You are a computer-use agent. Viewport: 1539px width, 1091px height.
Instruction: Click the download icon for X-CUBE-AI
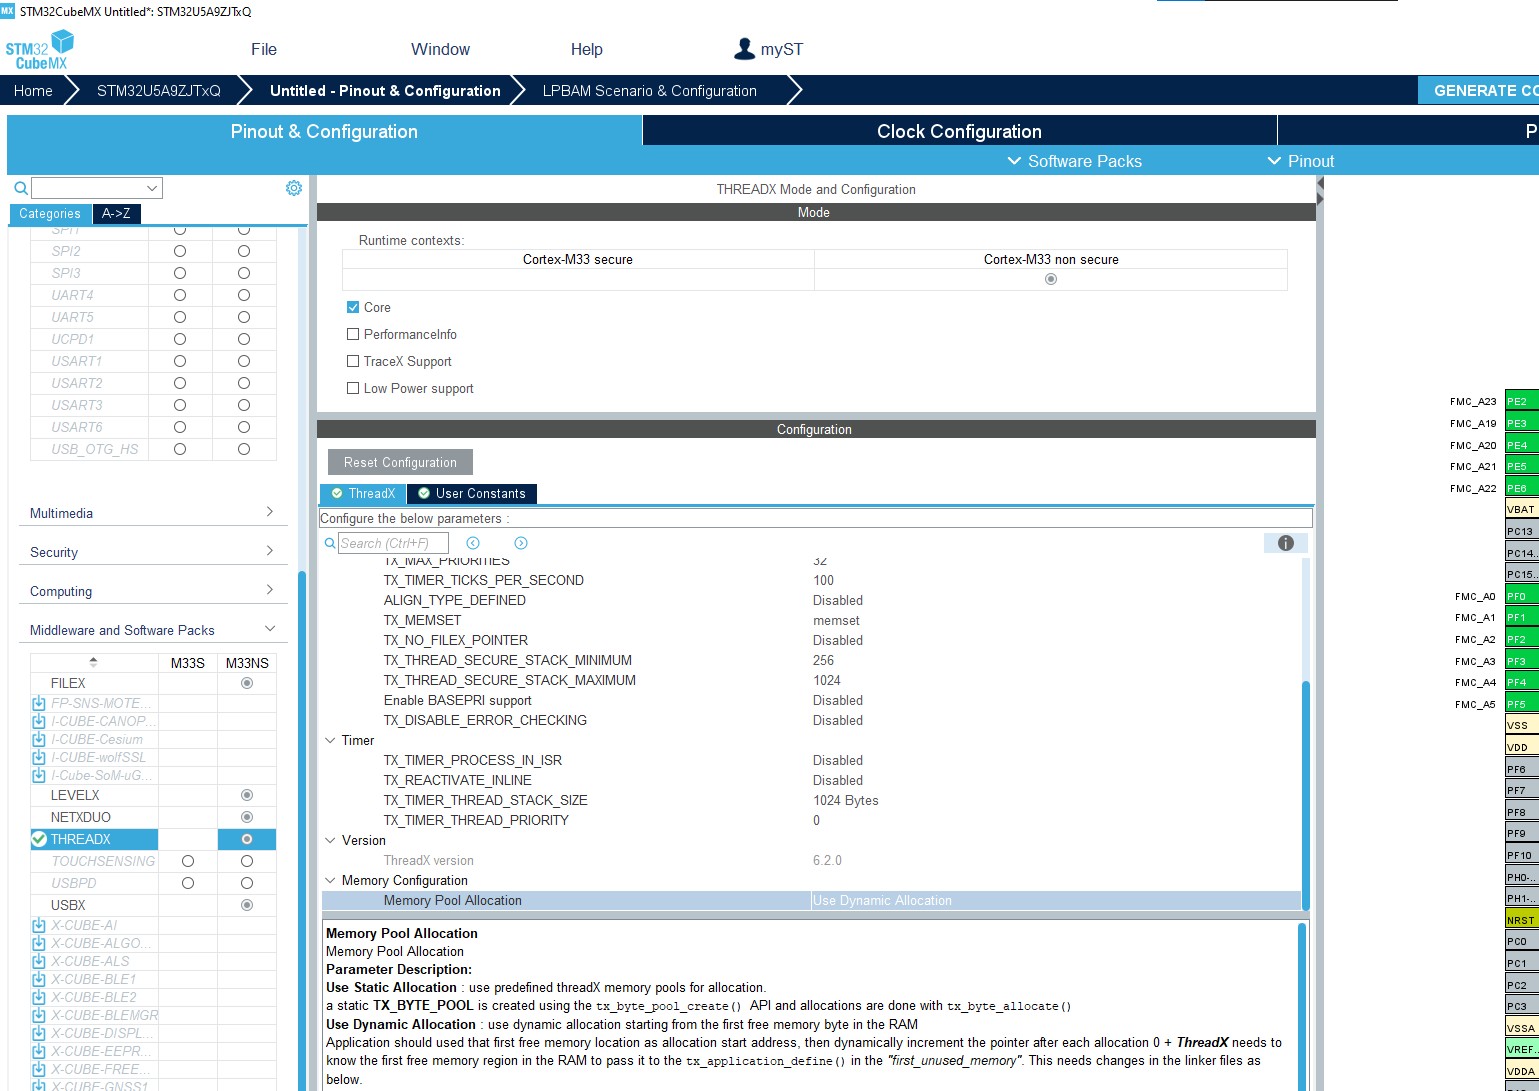39,925
